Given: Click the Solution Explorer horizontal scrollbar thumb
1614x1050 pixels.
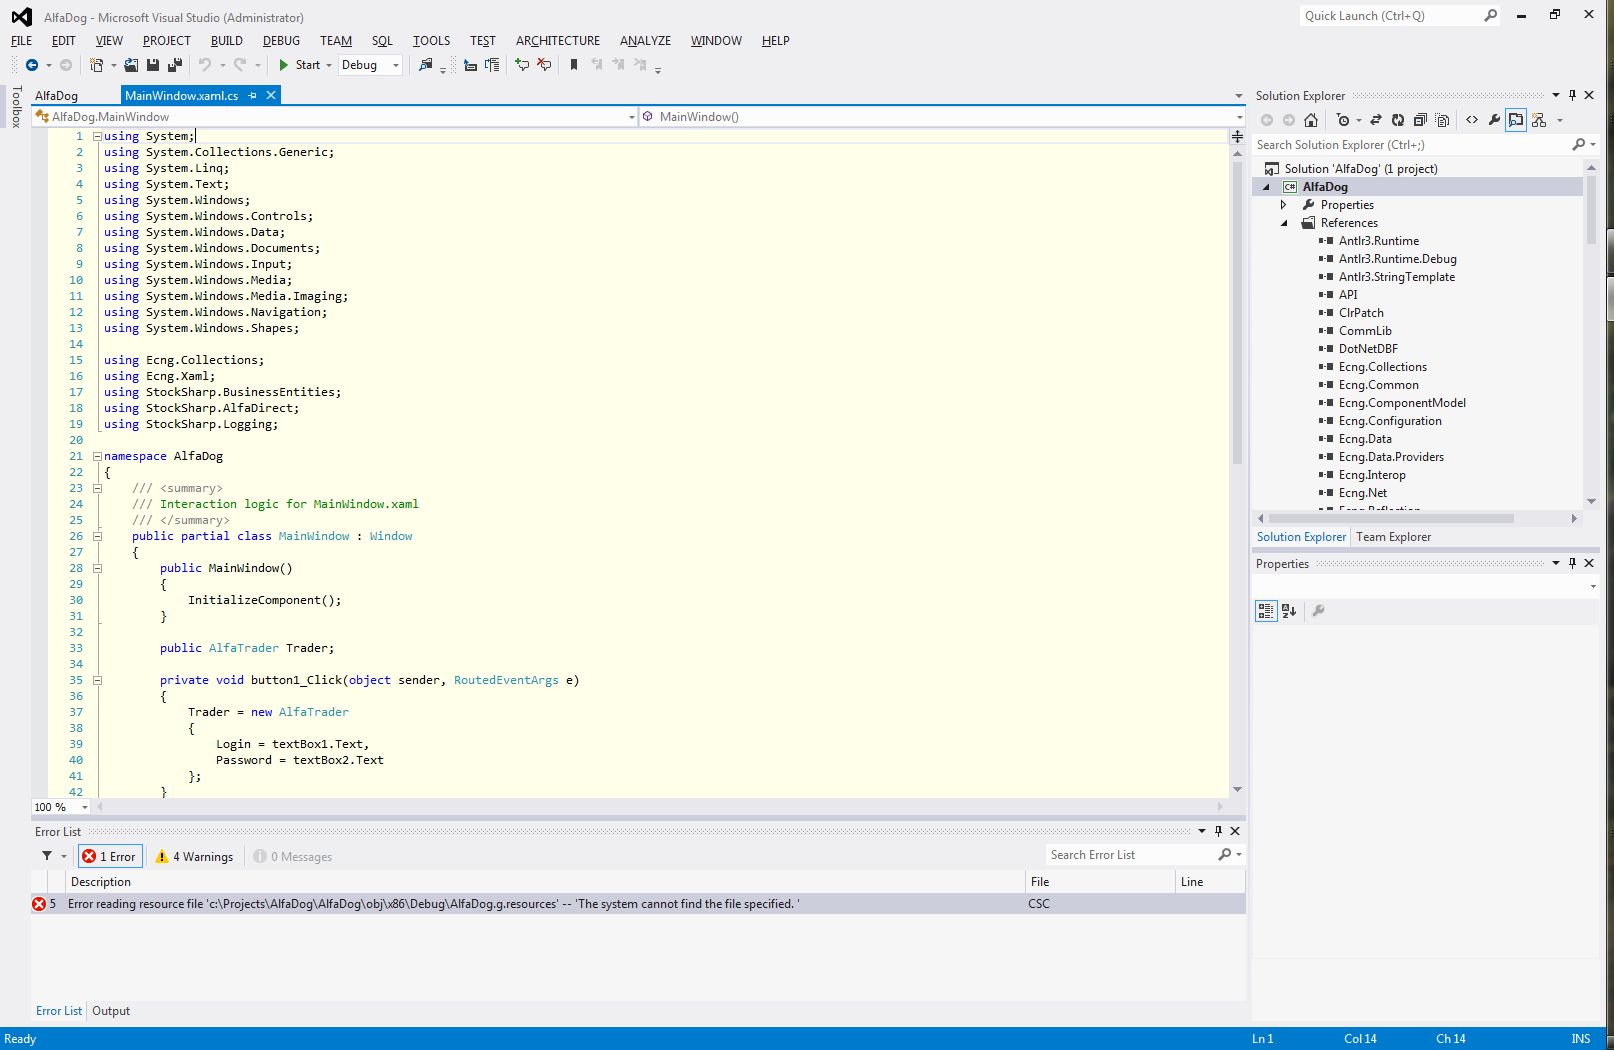Looking at the screenshot, I should coord(1390,519).
